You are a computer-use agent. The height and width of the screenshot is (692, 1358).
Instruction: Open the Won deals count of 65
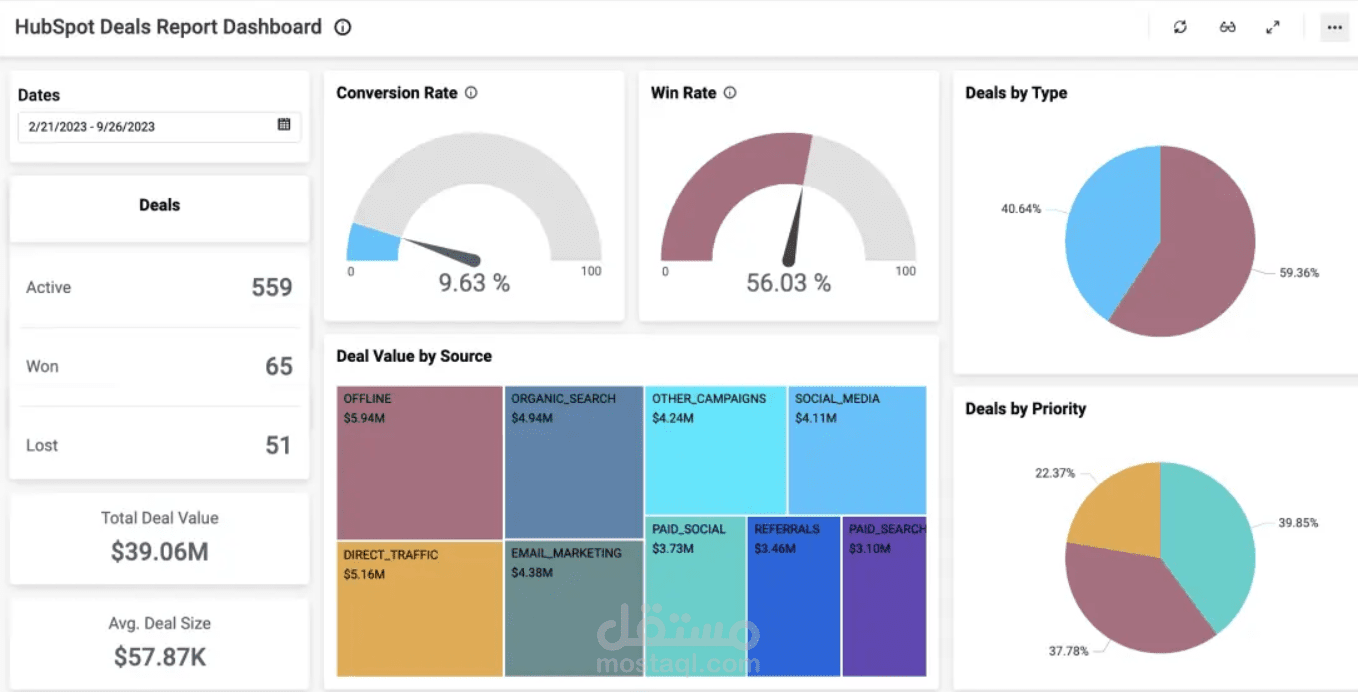[158, 366]
